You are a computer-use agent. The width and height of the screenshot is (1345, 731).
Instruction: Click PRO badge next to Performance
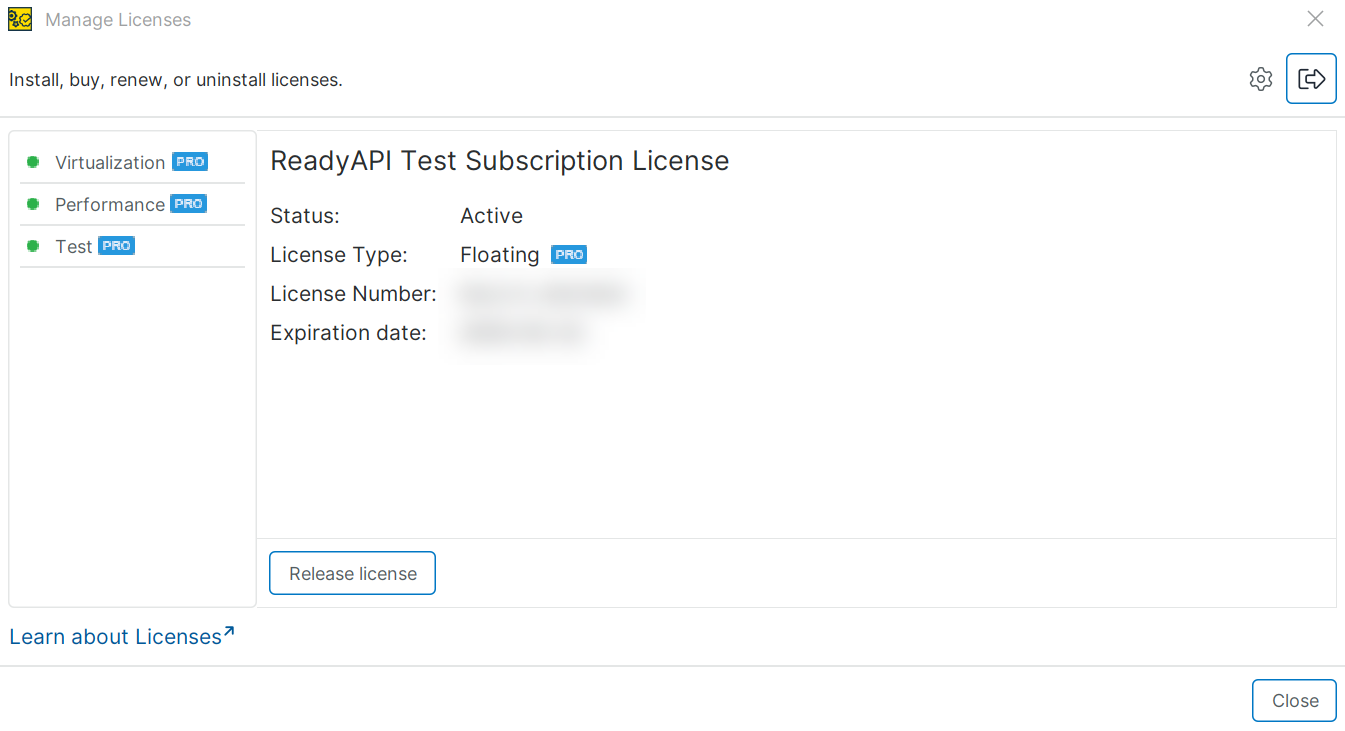(188, 203)
